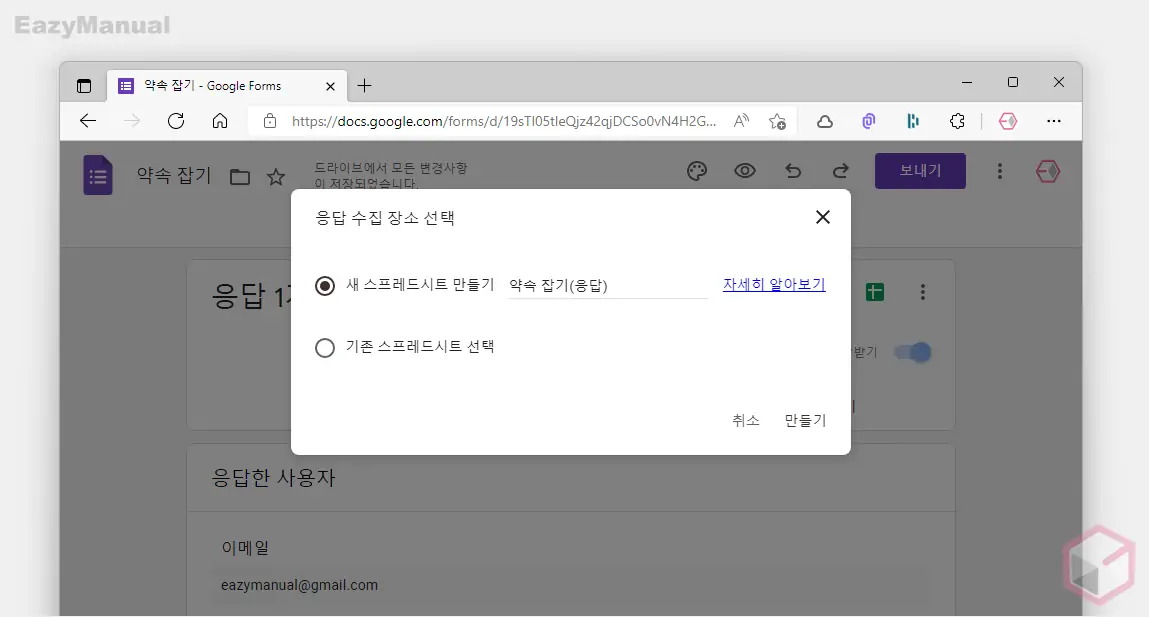Open browser settings and more menu
Screen dimensions: 1149x617
(x=1054, y=121)
